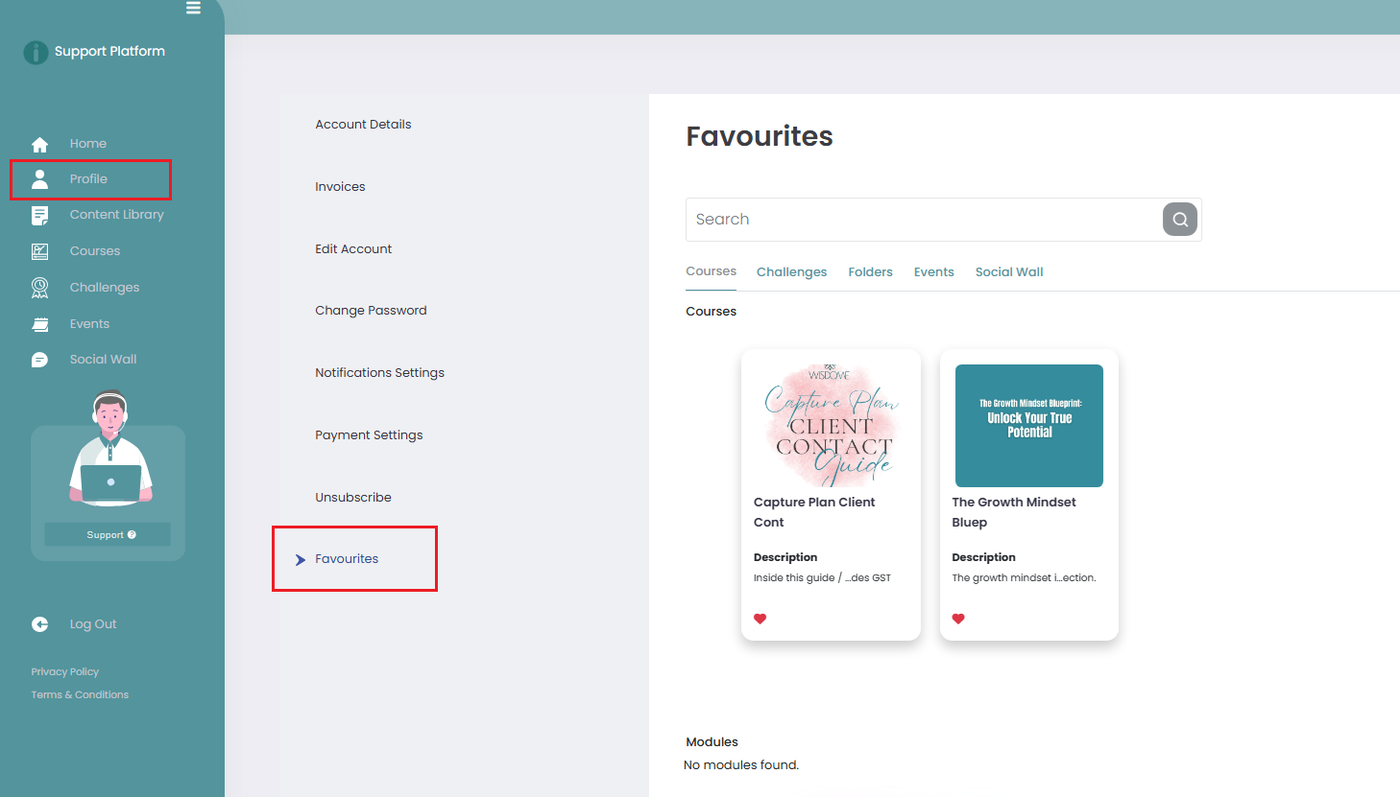Open Challenges in sidebar
Screen dimensions: 1400x797
[105, 288]
